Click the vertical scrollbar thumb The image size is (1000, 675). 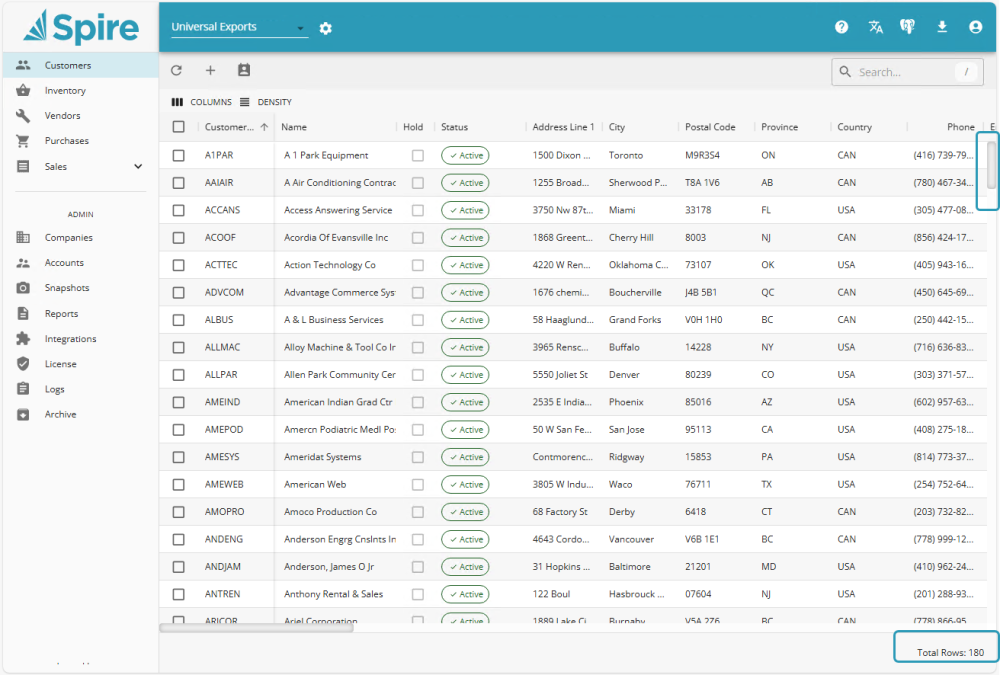992,165
